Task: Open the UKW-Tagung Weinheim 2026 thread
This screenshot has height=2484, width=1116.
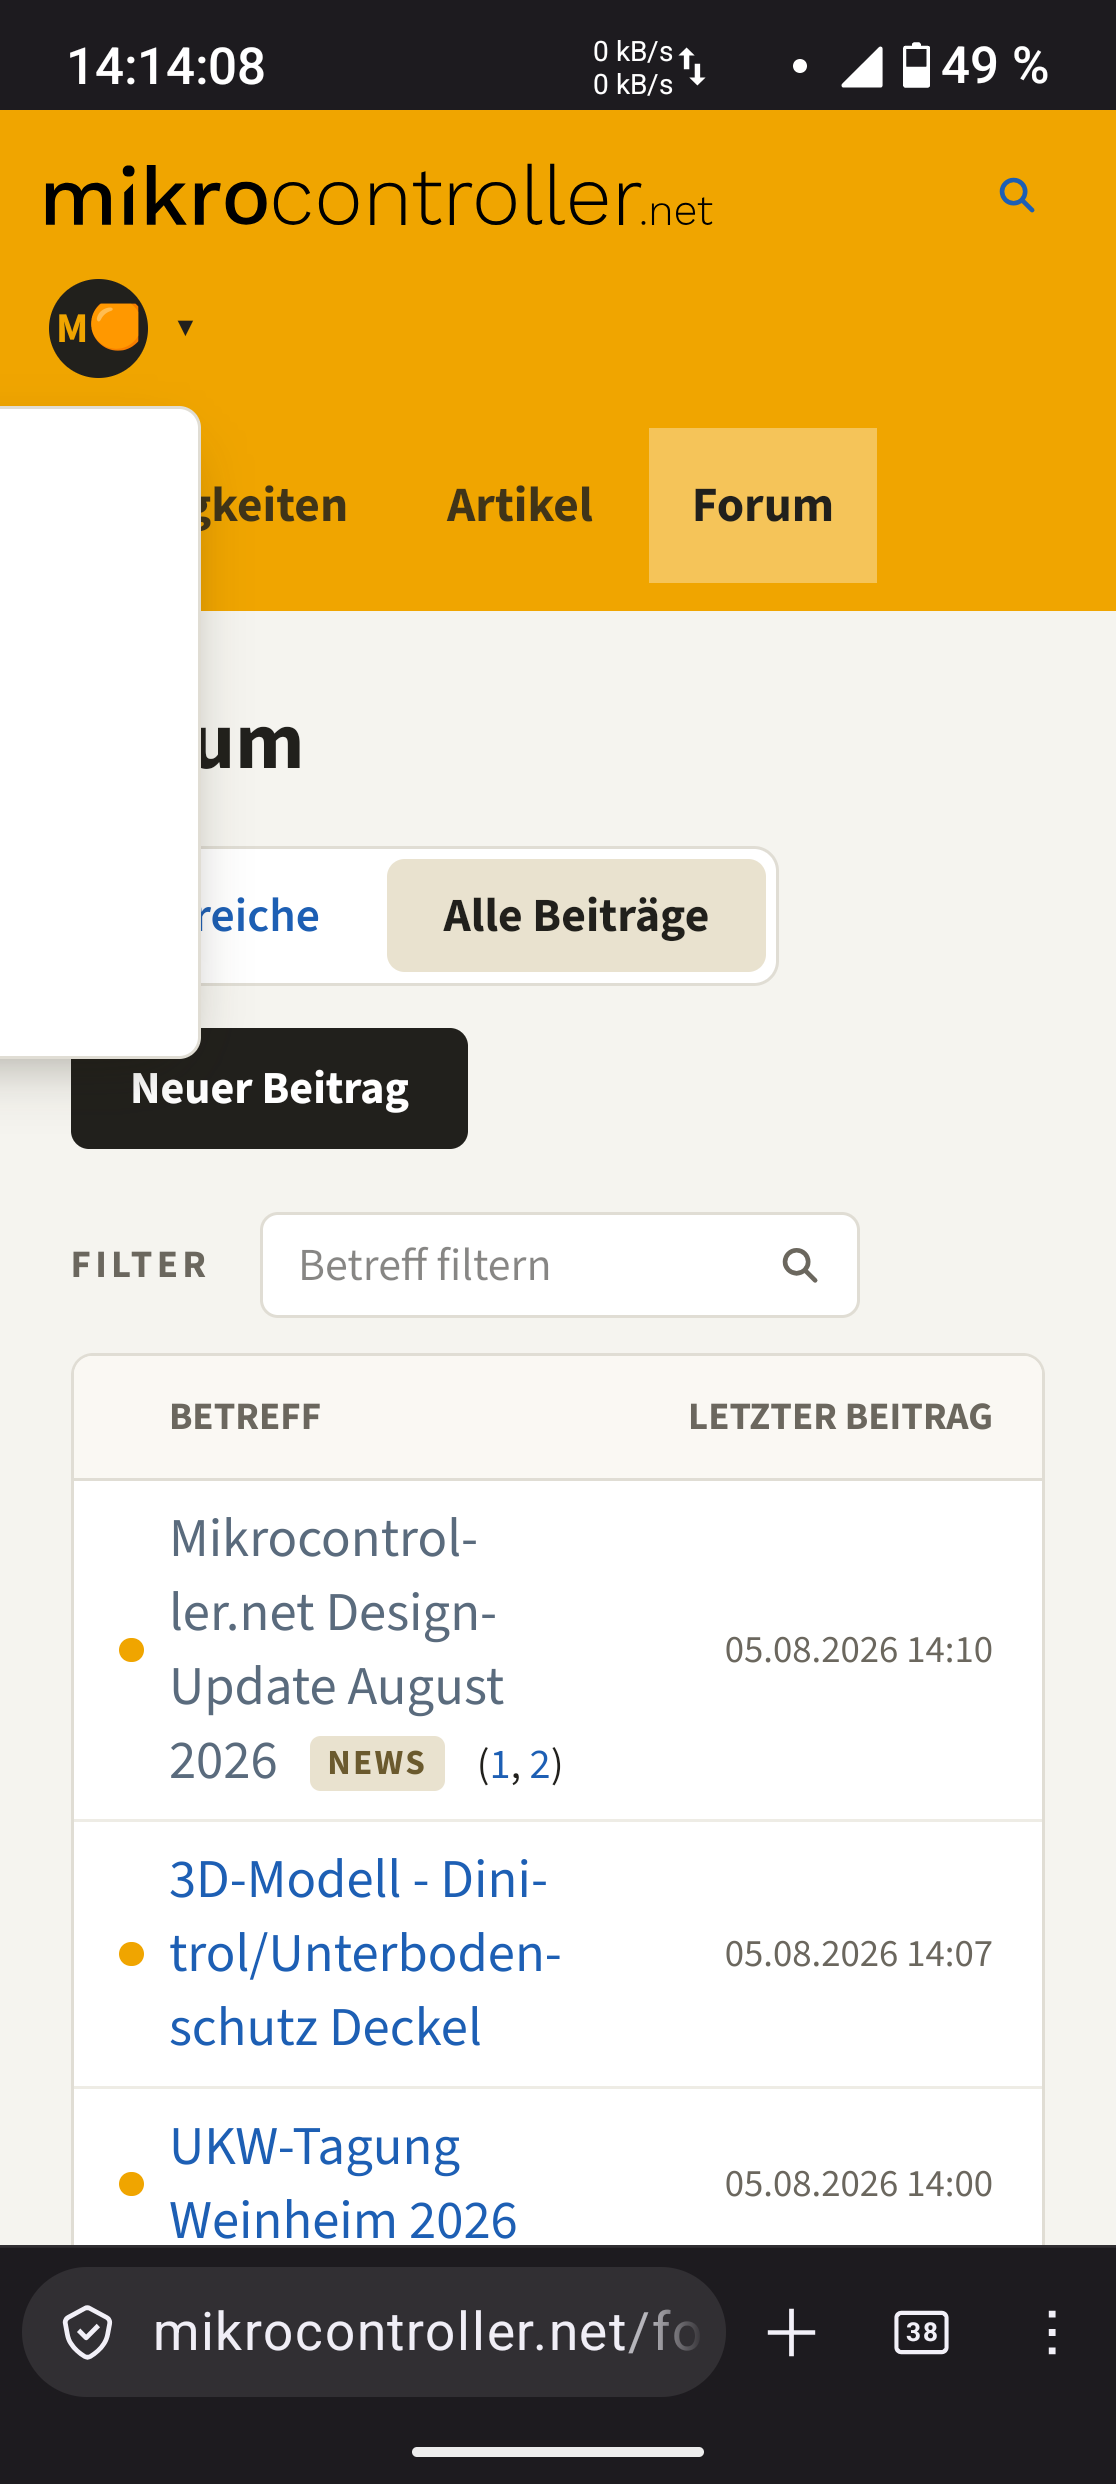Action: (x=344, y=2183)
